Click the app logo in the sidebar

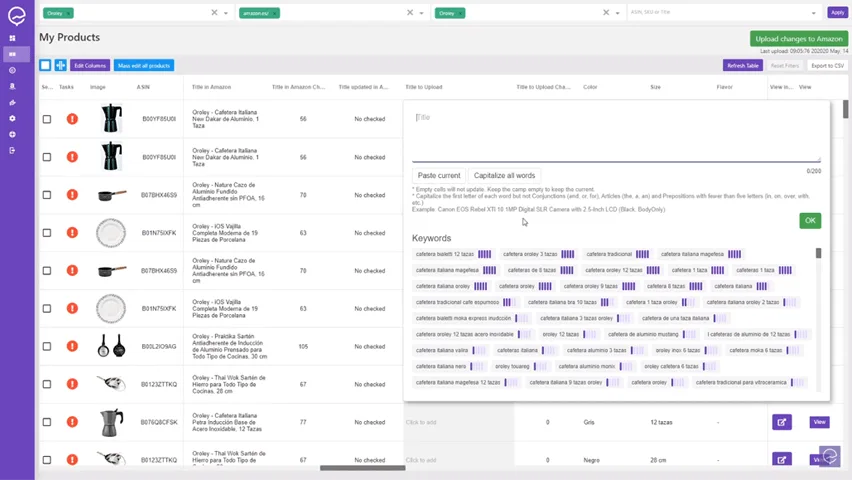16,16
